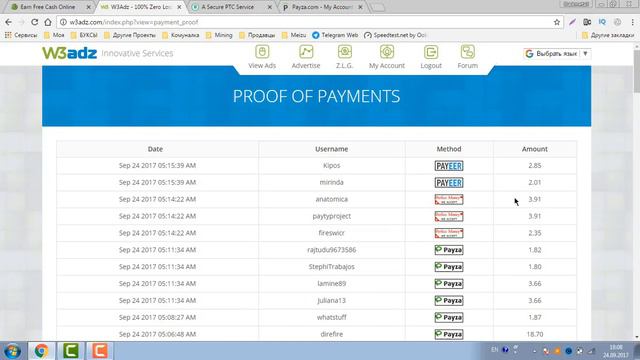Click the Username column header
The image size is (640, 360).
click(331, 149)
